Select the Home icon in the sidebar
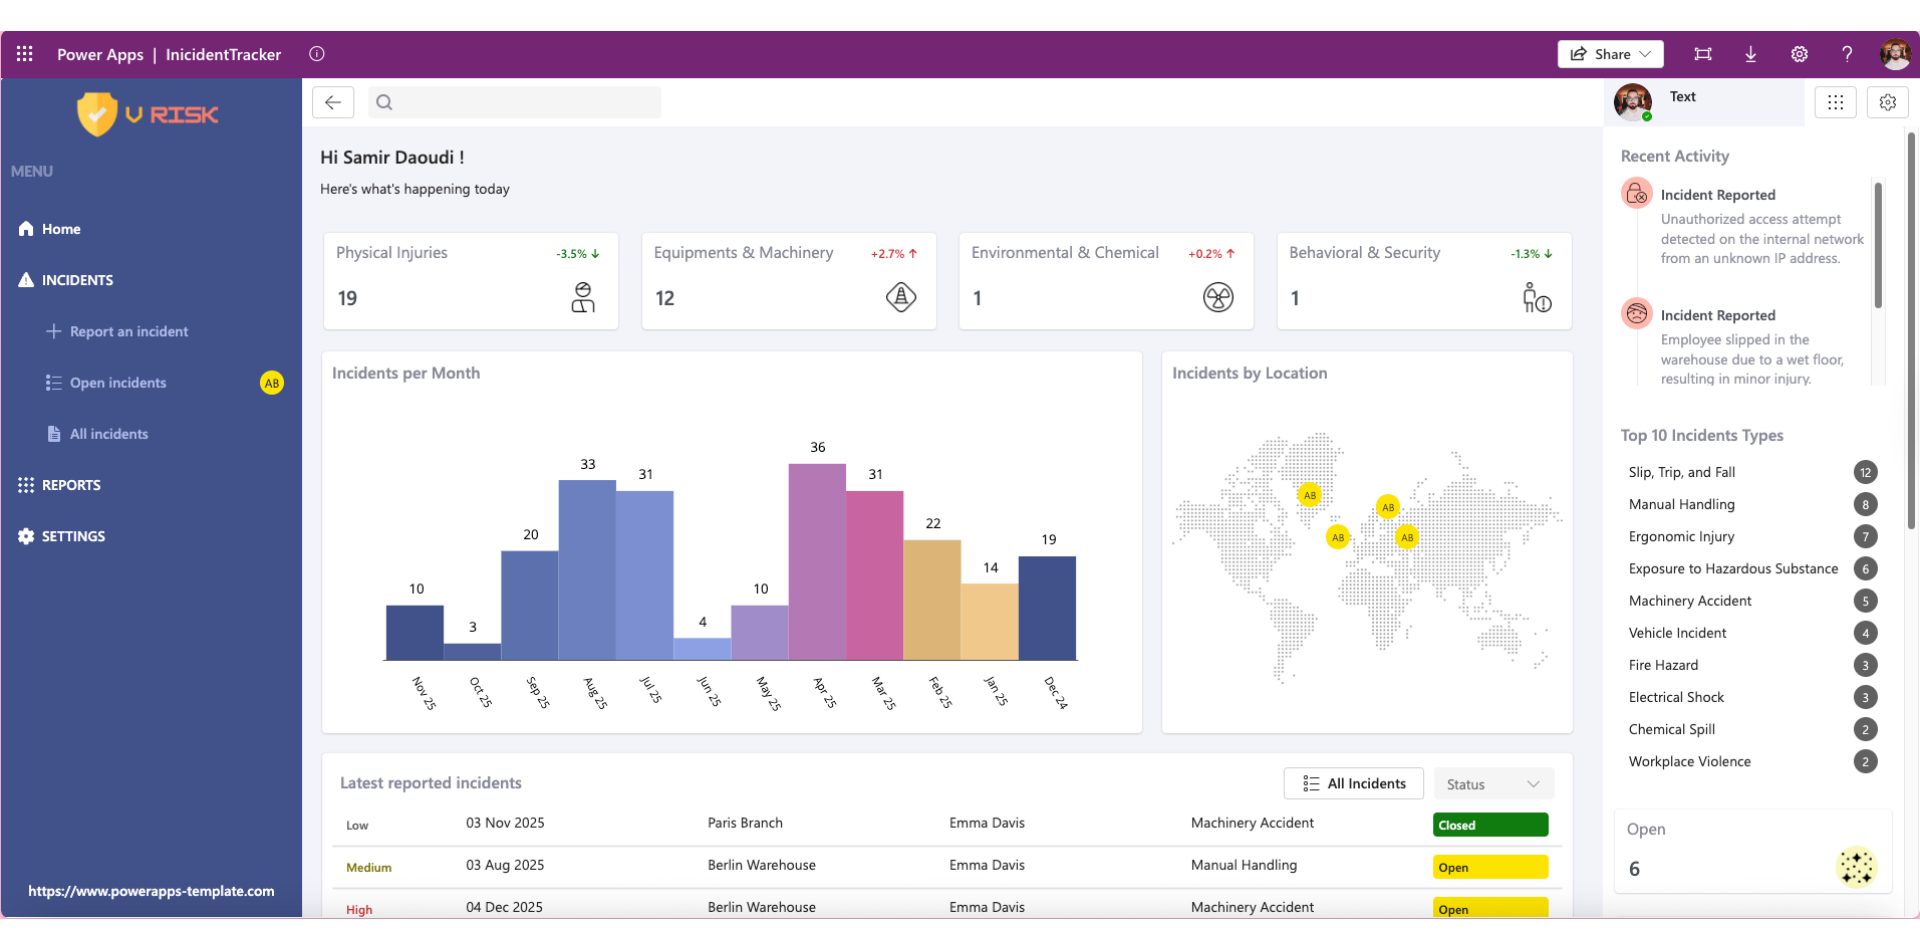The width and height of the screenshot is (1920, 950). click(x=23, y=228)
